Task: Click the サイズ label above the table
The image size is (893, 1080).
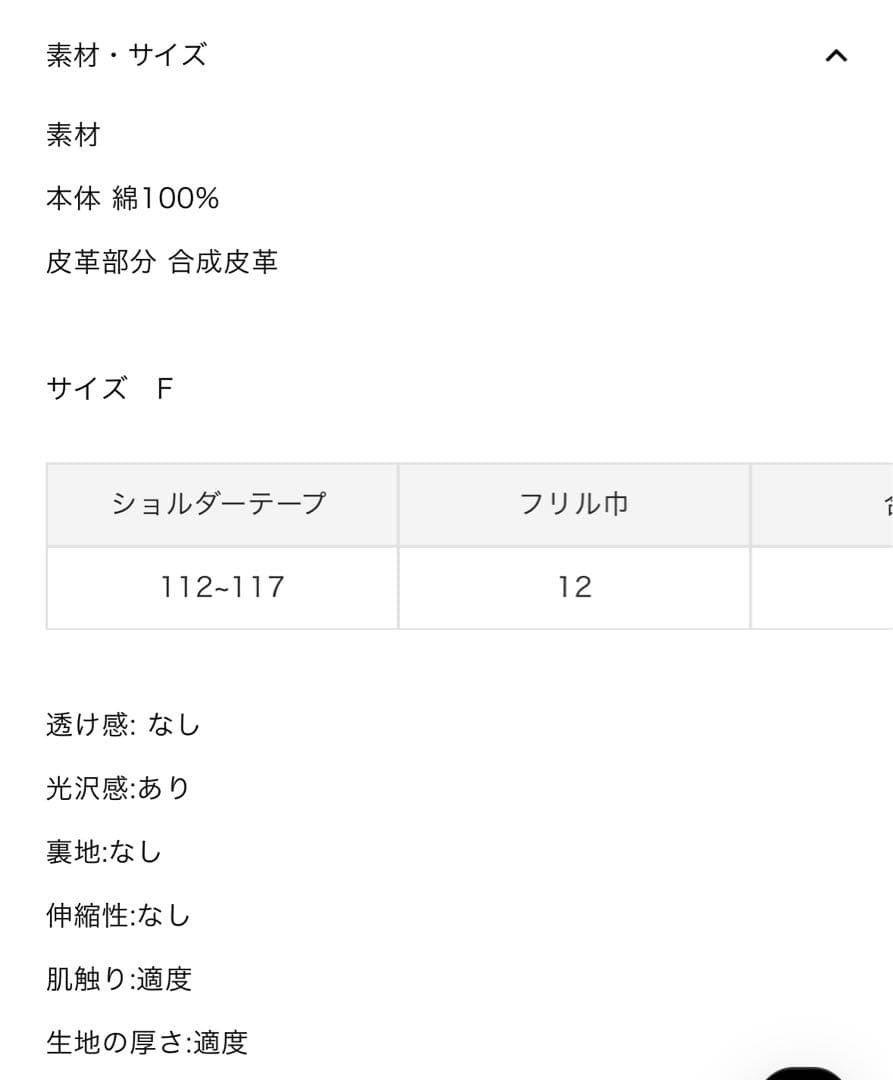Action: pos(86,388)
